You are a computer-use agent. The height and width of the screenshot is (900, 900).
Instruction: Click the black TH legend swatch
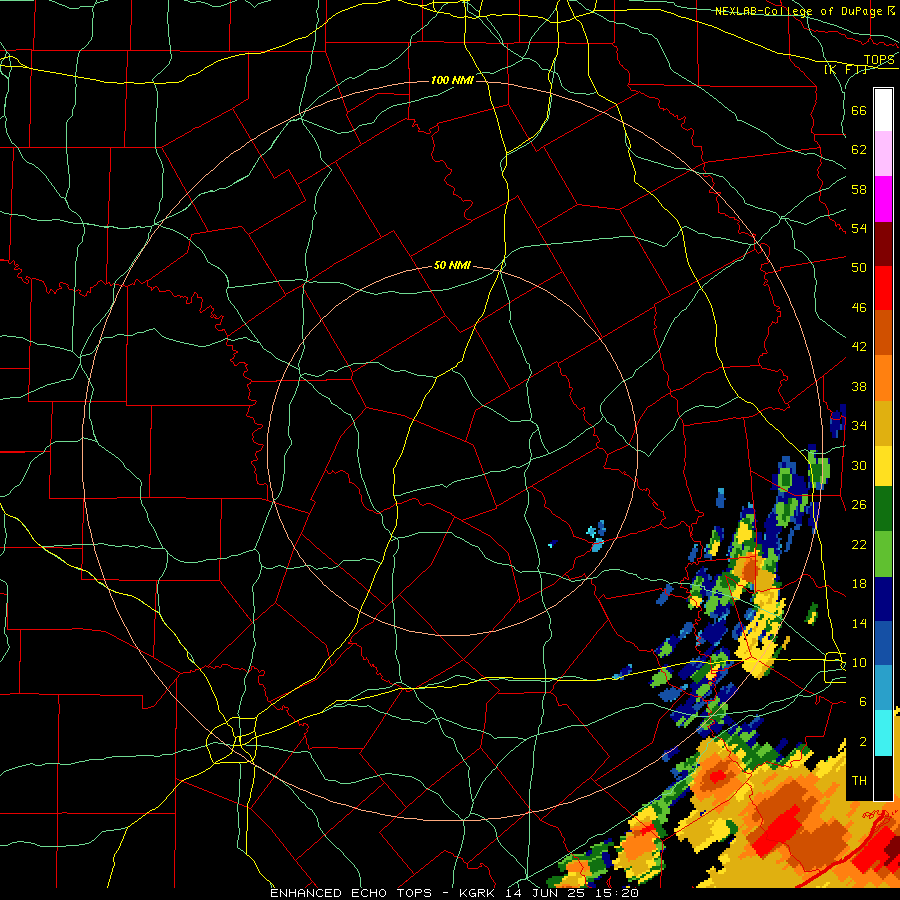pyautogui.click(x=883, y=777)
